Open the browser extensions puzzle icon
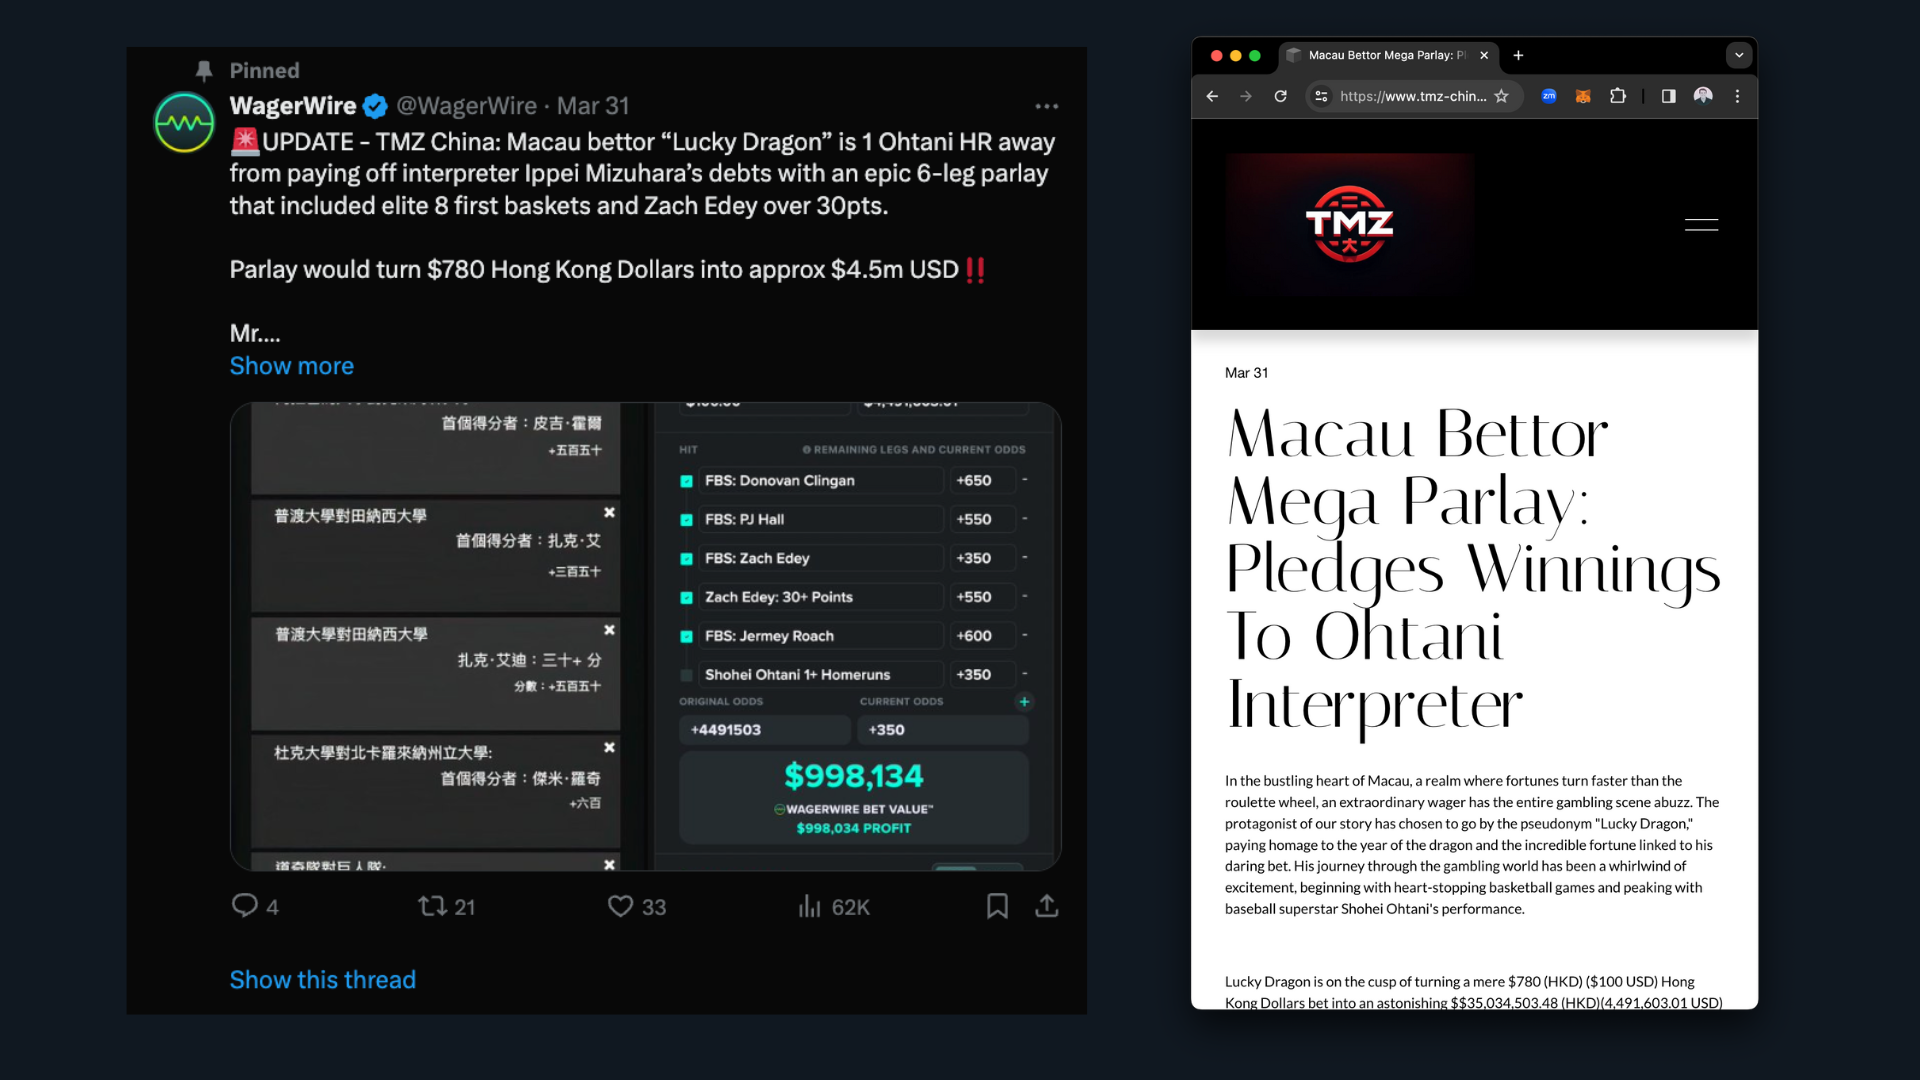1920x1080 pixels. click(x=1617, y=96)
